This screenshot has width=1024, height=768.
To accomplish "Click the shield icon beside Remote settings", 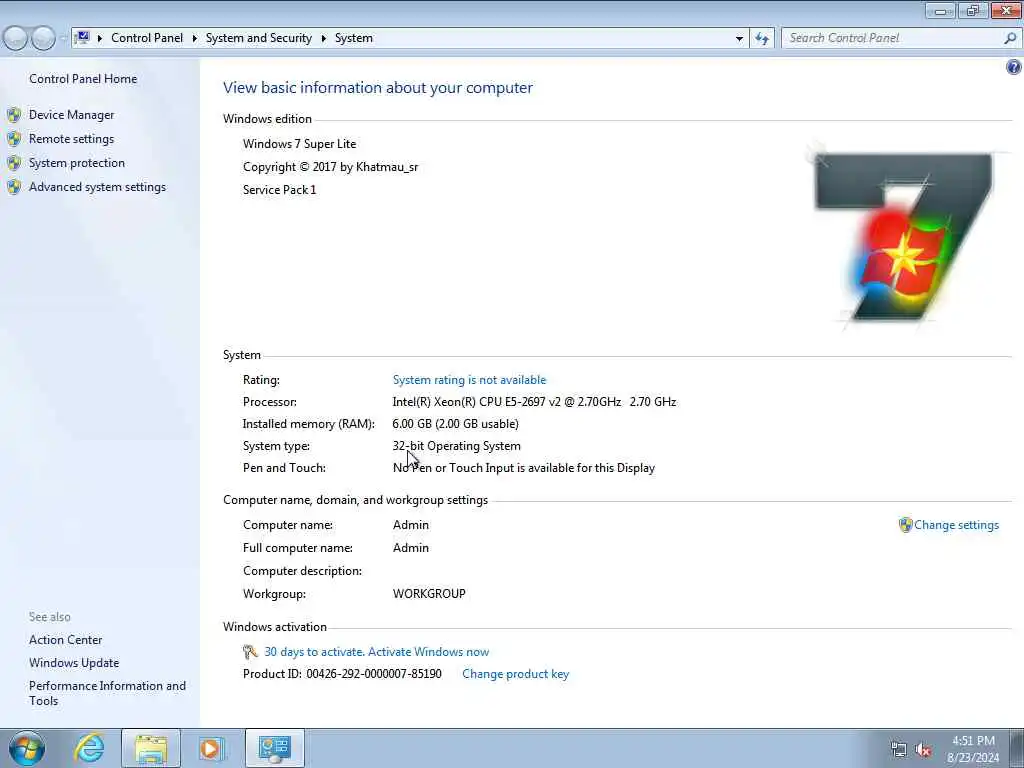I will tap(14, 139).
